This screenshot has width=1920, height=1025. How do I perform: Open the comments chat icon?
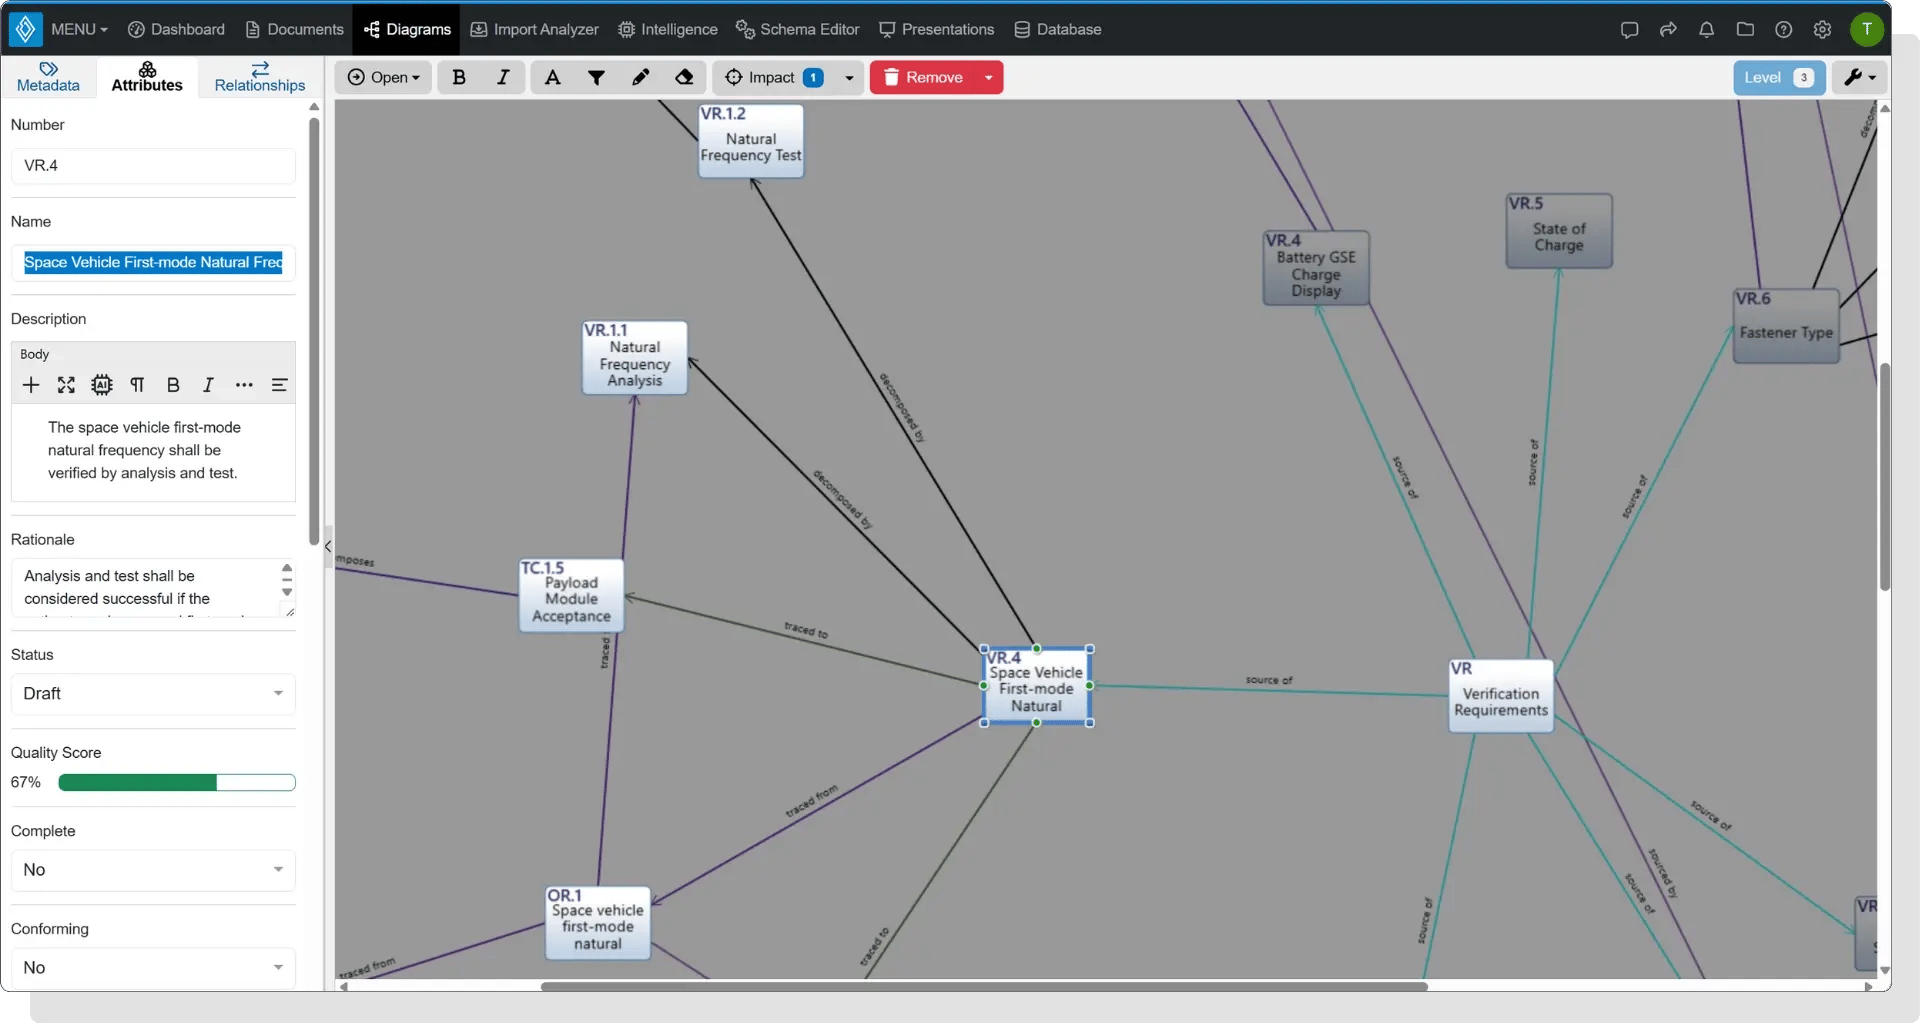[x=1629, y=29]
